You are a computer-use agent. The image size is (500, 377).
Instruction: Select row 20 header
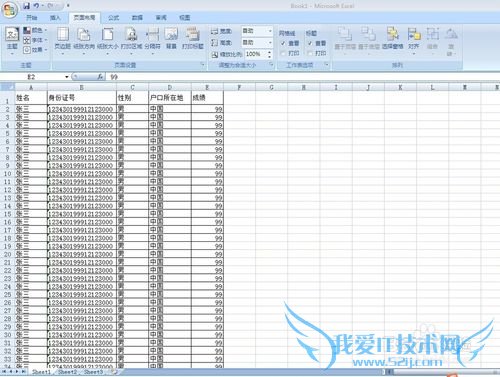point(7,254)
